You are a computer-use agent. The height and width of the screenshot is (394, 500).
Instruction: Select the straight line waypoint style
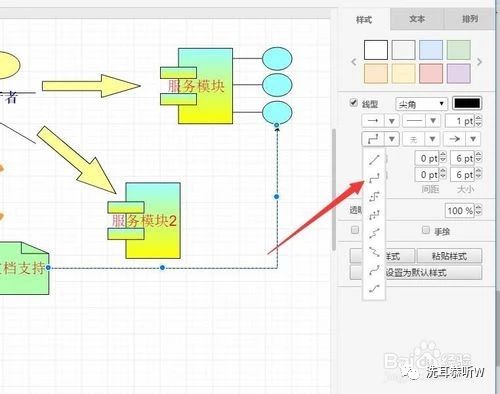pyautogui.click(x=374, y=160)
